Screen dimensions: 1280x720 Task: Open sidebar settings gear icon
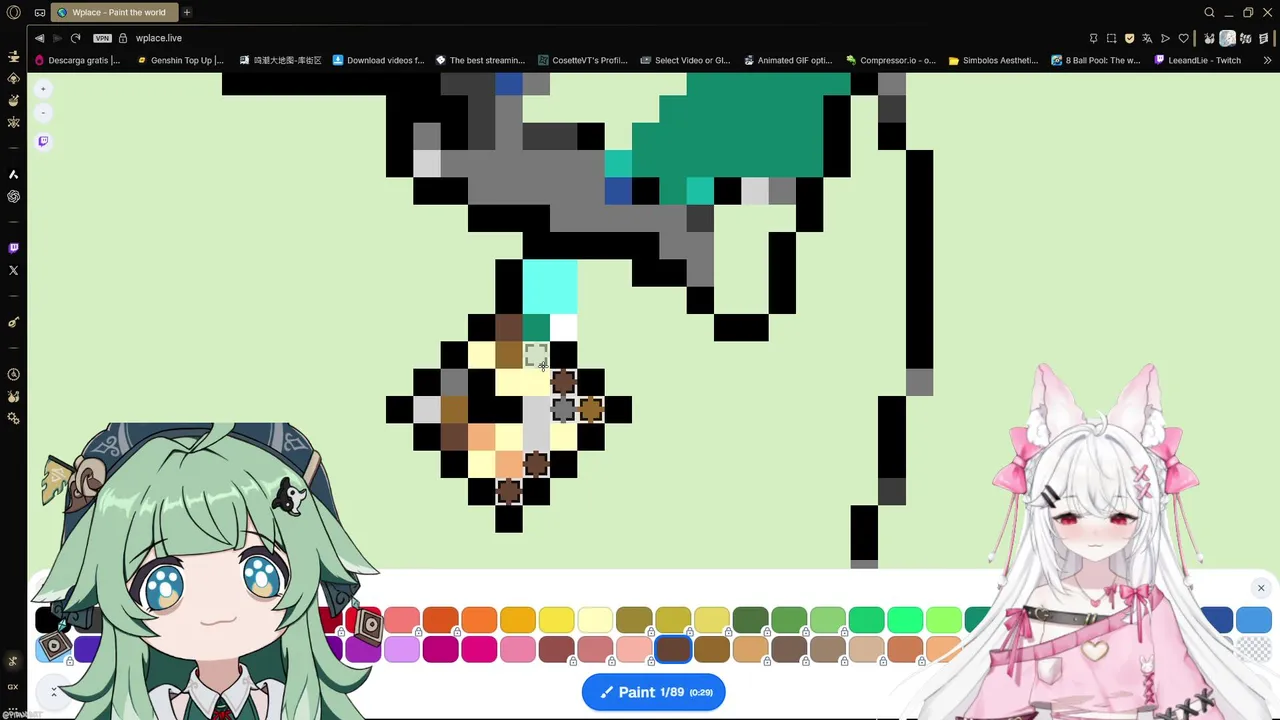point(13,418)
